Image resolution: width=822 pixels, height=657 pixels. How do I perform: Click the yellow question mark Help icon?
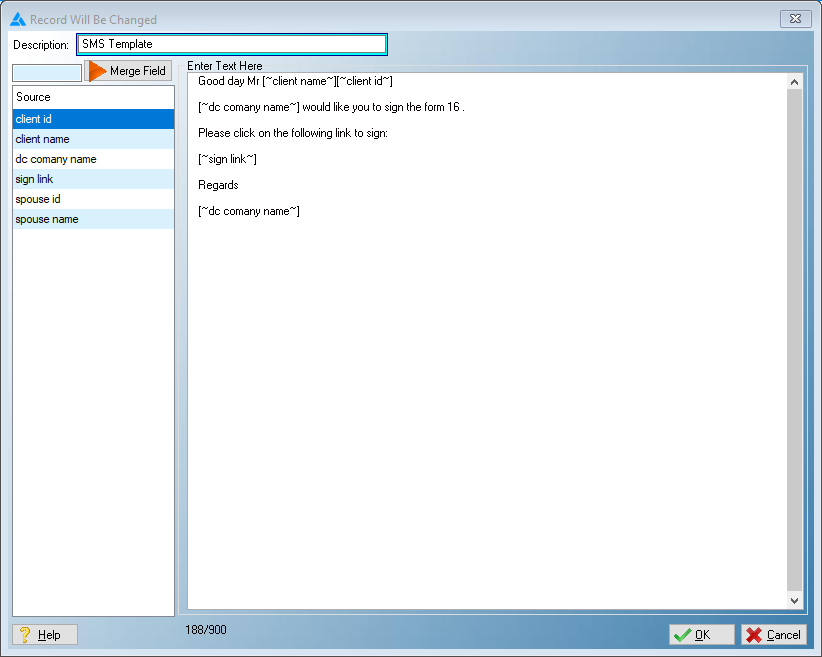(x=25, y=635)
